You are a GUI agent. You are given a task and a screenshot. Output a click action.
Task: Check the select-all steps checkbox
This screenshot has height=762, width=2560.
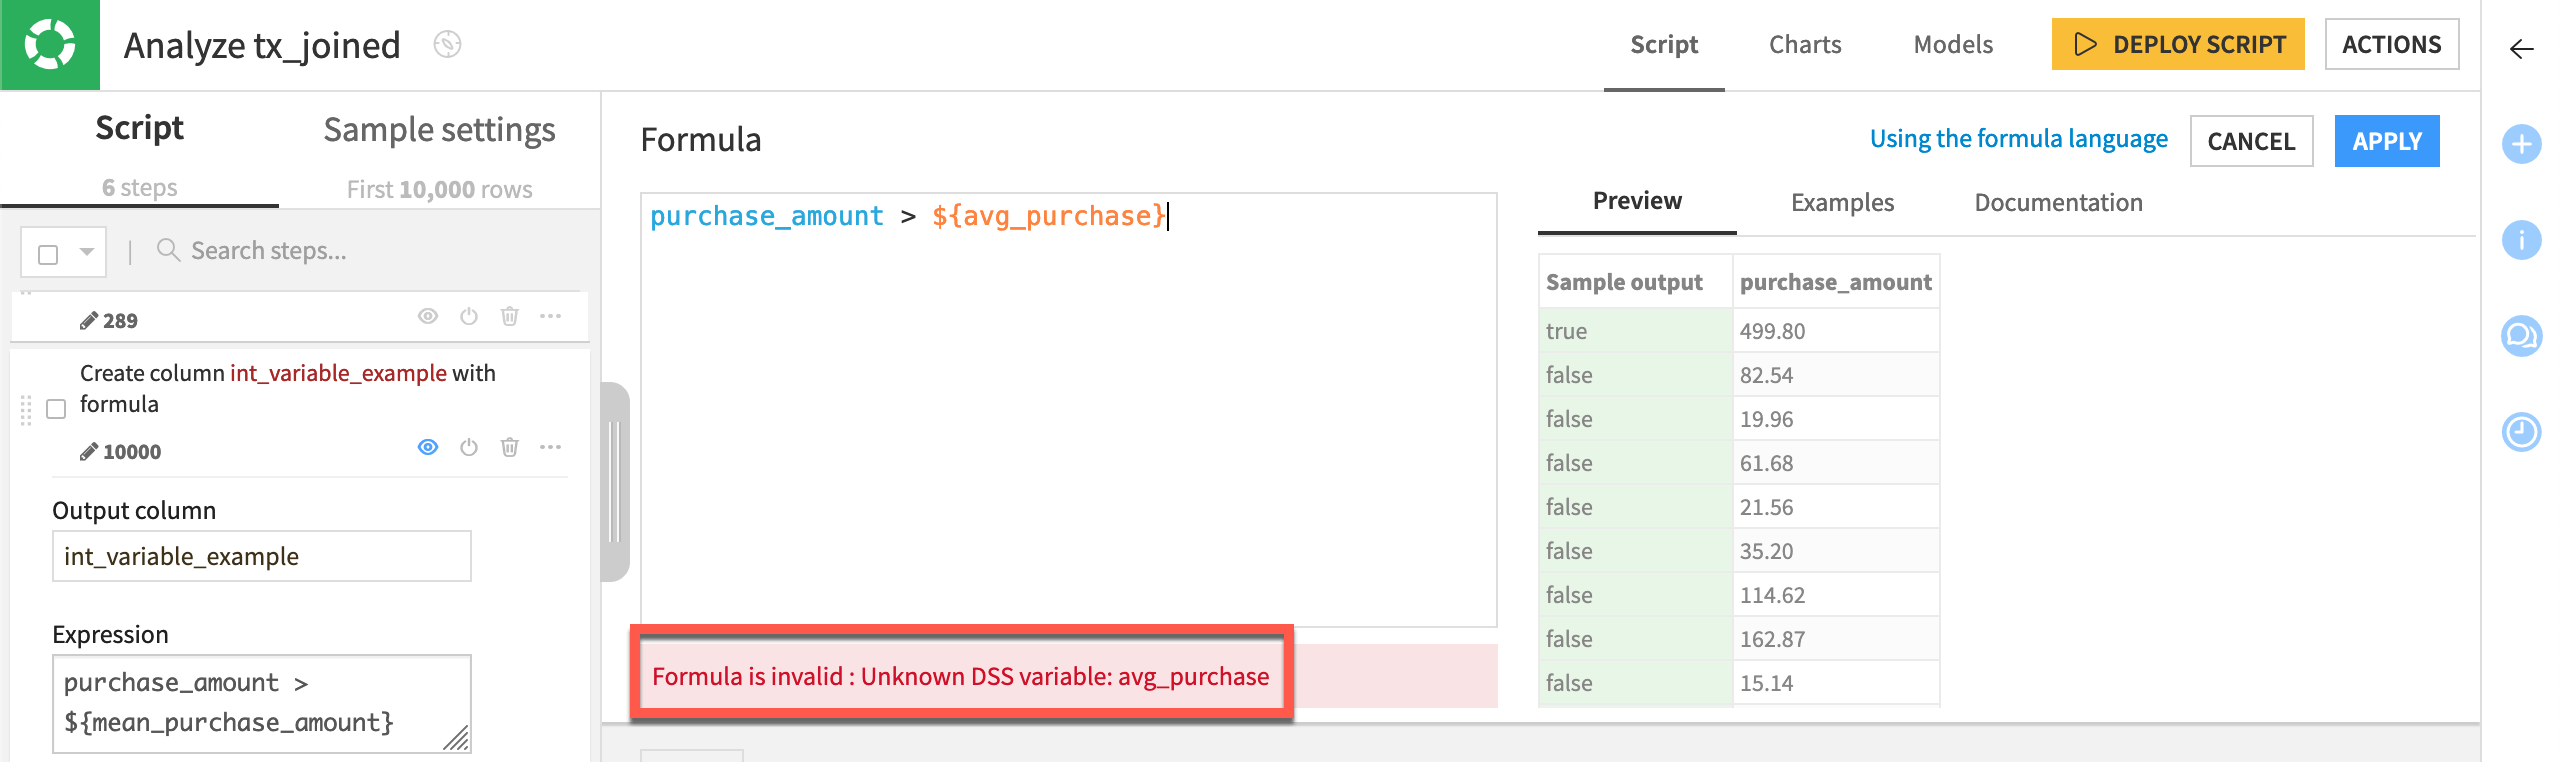click(x=48, y=254)
